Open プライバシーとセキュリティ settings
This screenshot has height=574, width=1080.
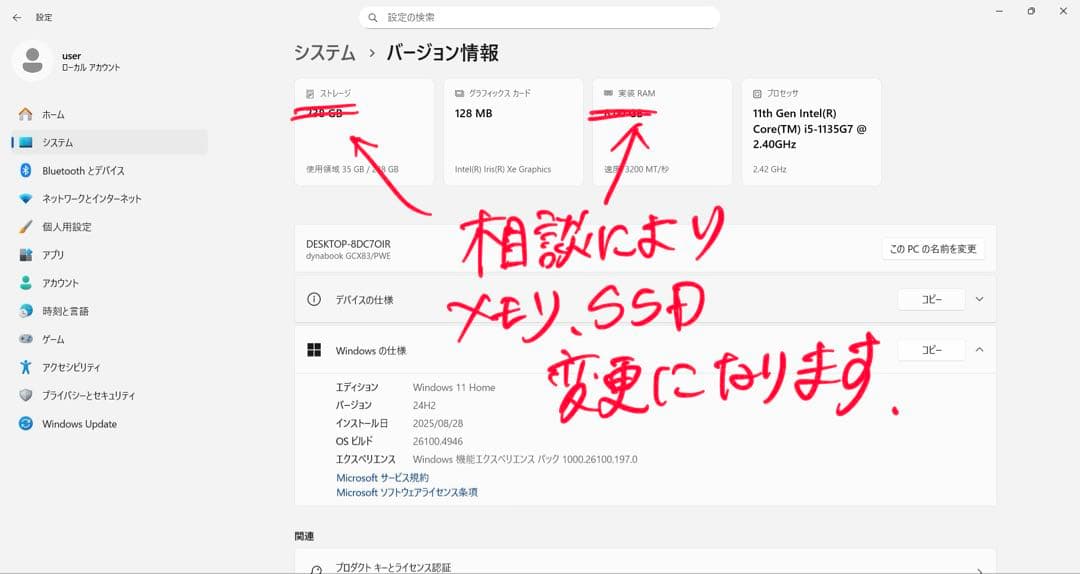[110, 396]
